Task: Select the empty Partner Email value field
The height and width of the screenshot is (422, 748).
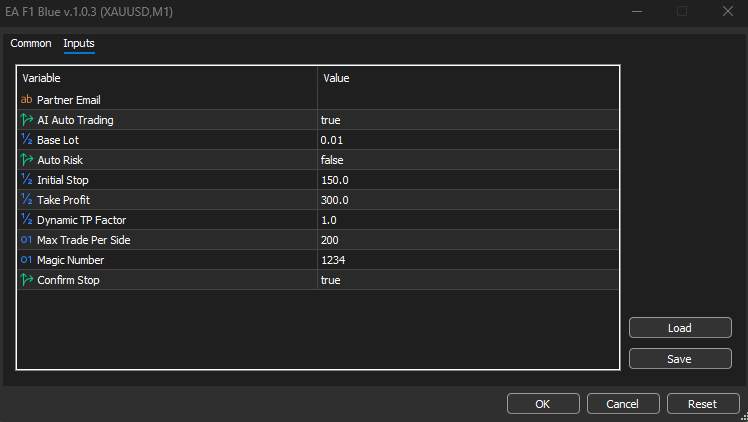Action: [x=468, y=100]
